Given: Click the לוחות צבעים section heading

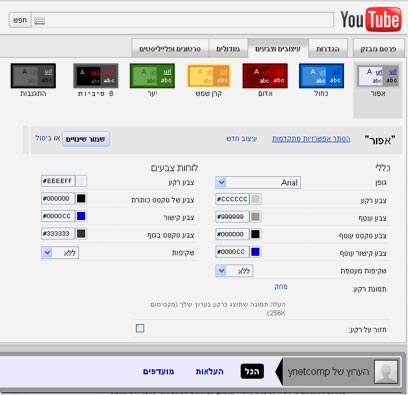Looking at the screenshot, I should [x=174, y=168].
